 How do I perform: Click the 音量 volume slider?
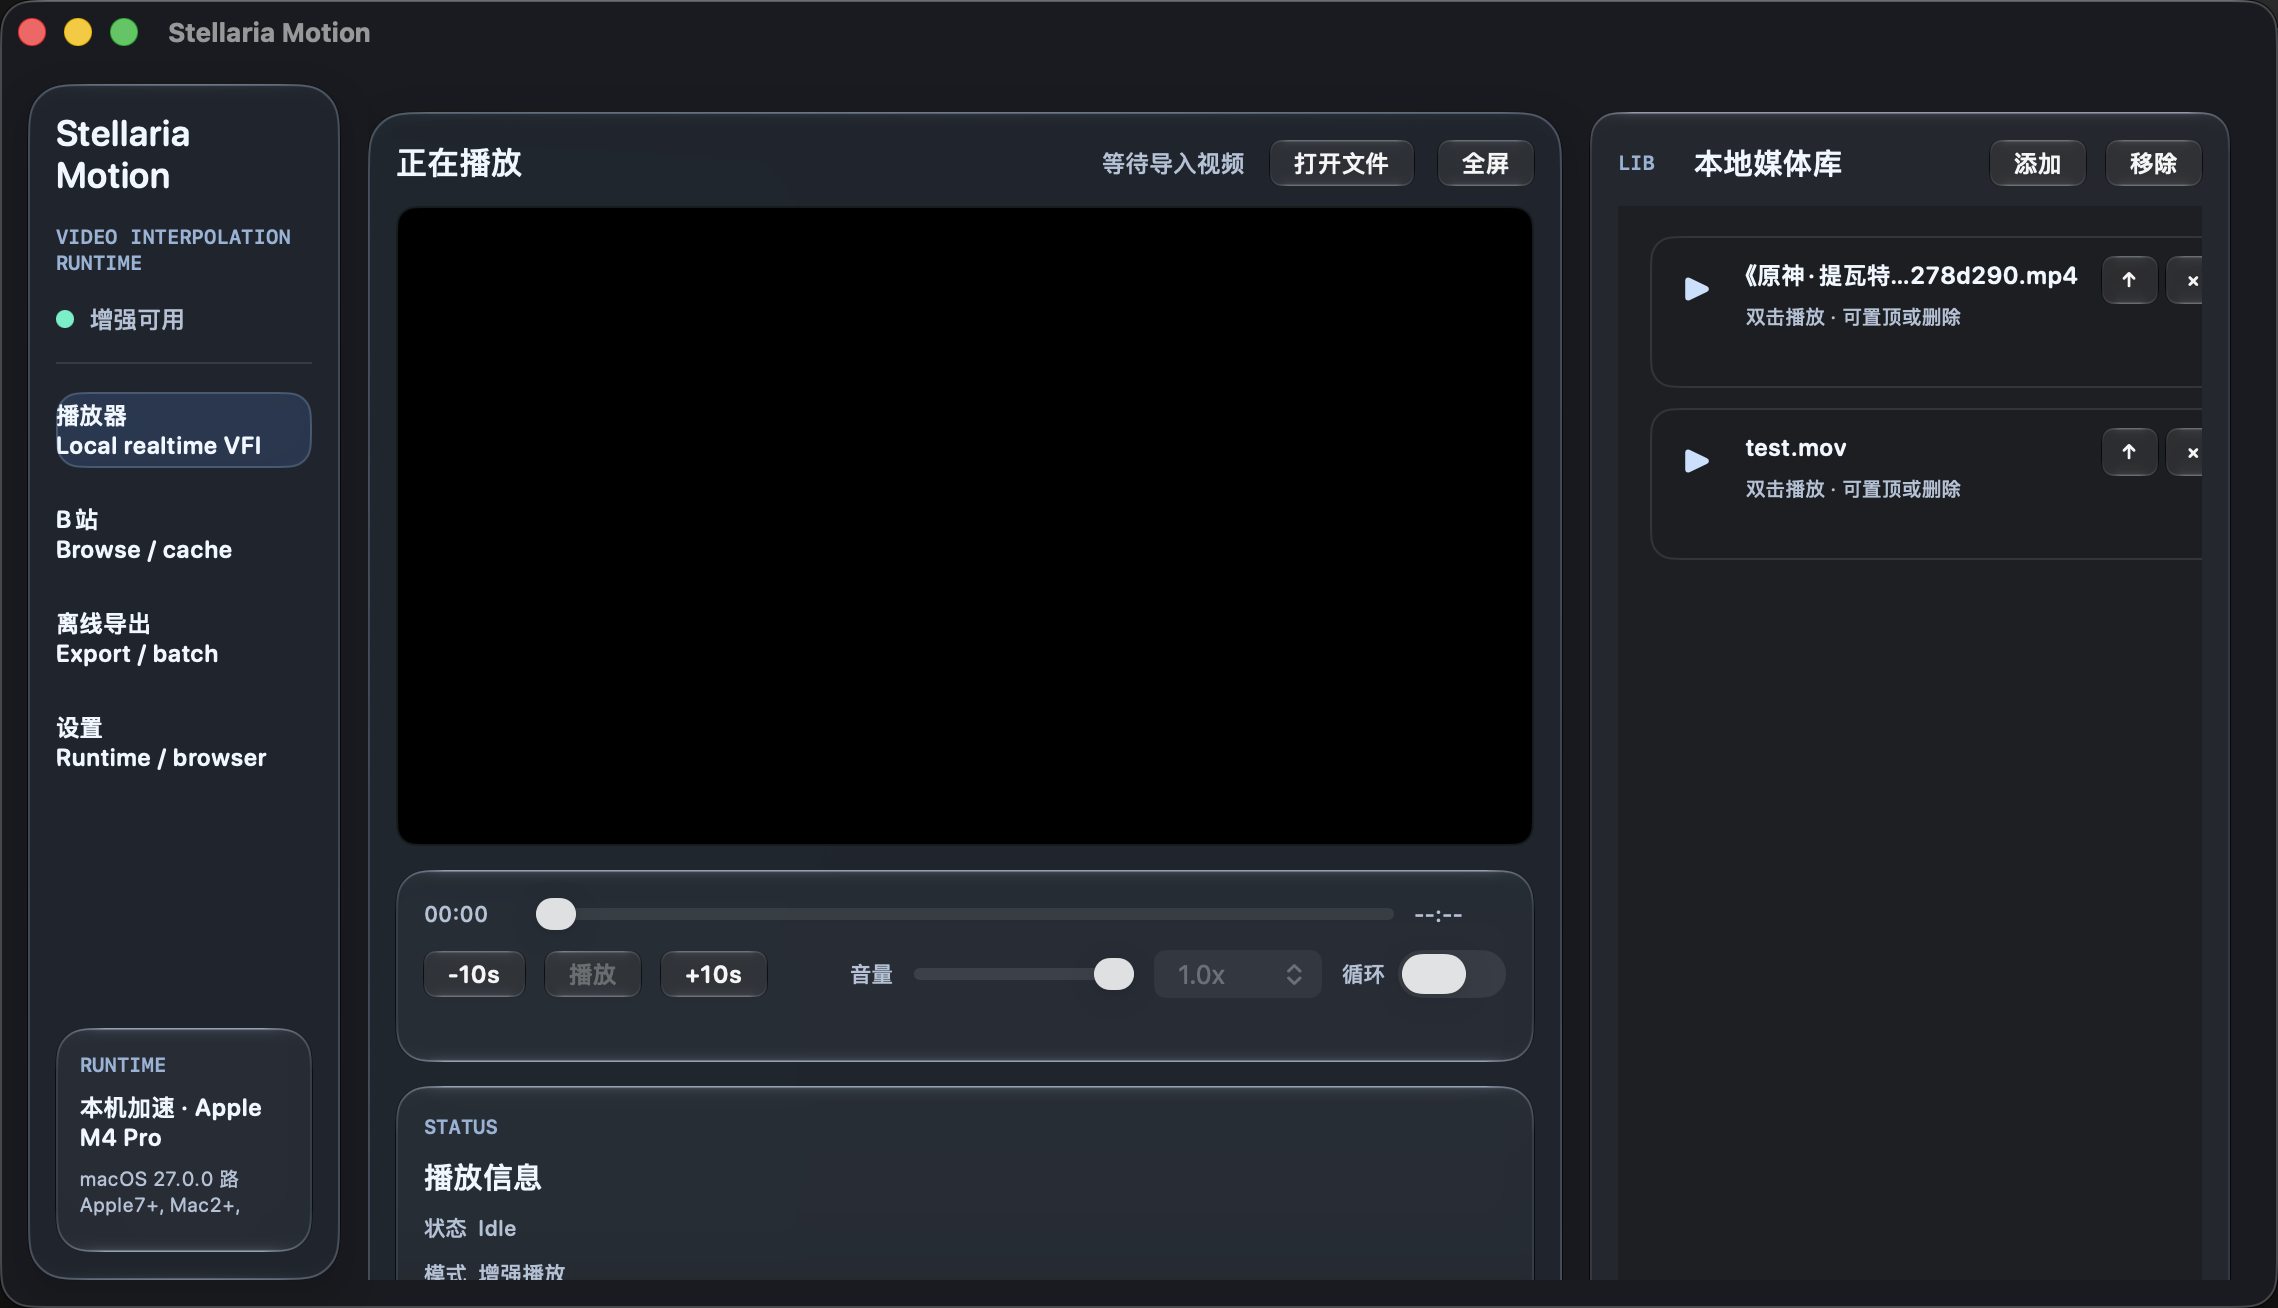point(1024,974)
